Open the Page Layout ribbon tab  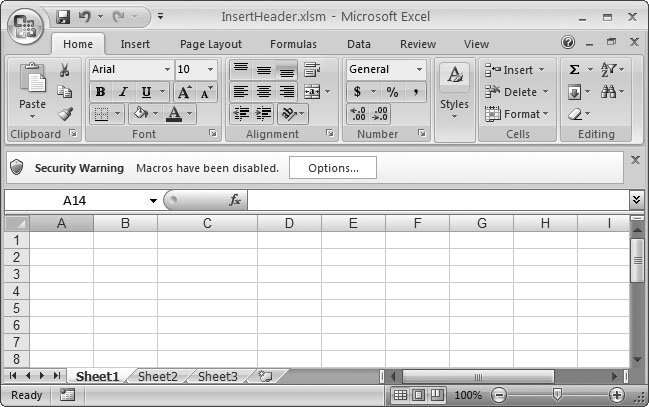pos(210,44)
